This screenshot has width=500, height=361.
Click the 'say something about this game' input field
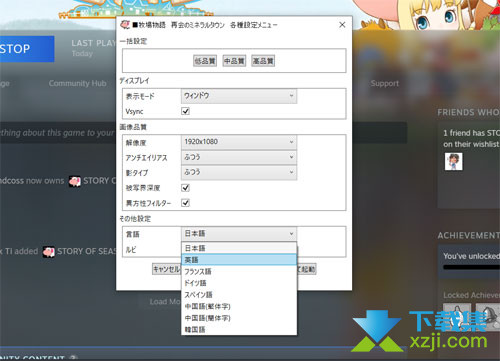57,133
